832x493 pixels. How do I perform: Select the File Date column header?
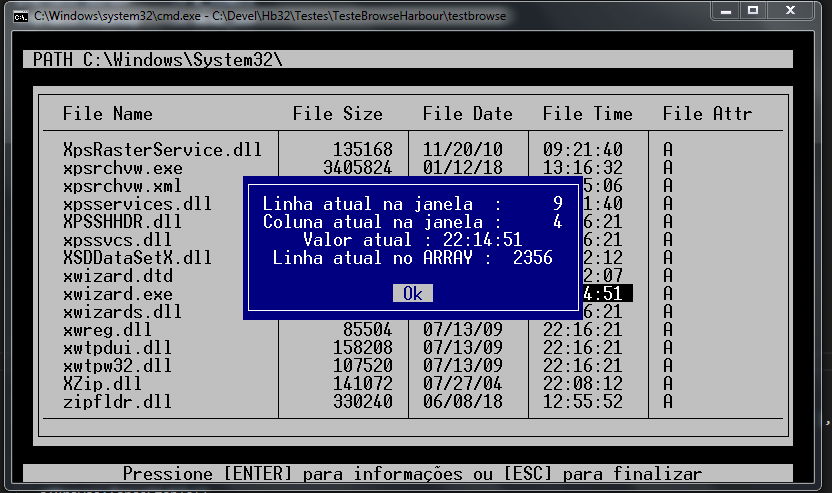[467, 114]
